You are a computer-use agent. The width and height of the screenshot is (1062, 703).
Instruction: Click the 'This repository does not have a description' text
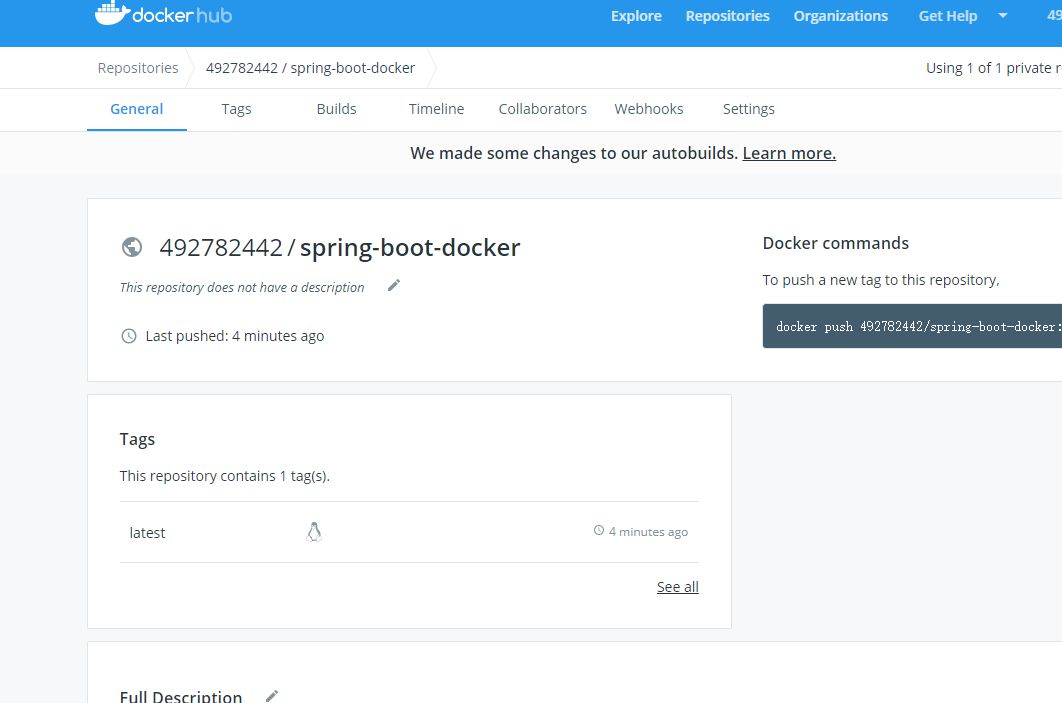coord(242,287)
